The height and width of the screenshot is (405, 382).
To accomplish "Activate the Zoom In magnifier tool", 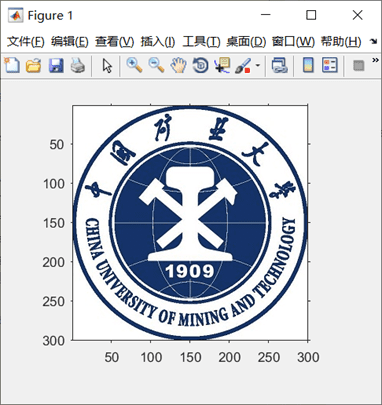I will pyautogui.click(x=134, y=65).
